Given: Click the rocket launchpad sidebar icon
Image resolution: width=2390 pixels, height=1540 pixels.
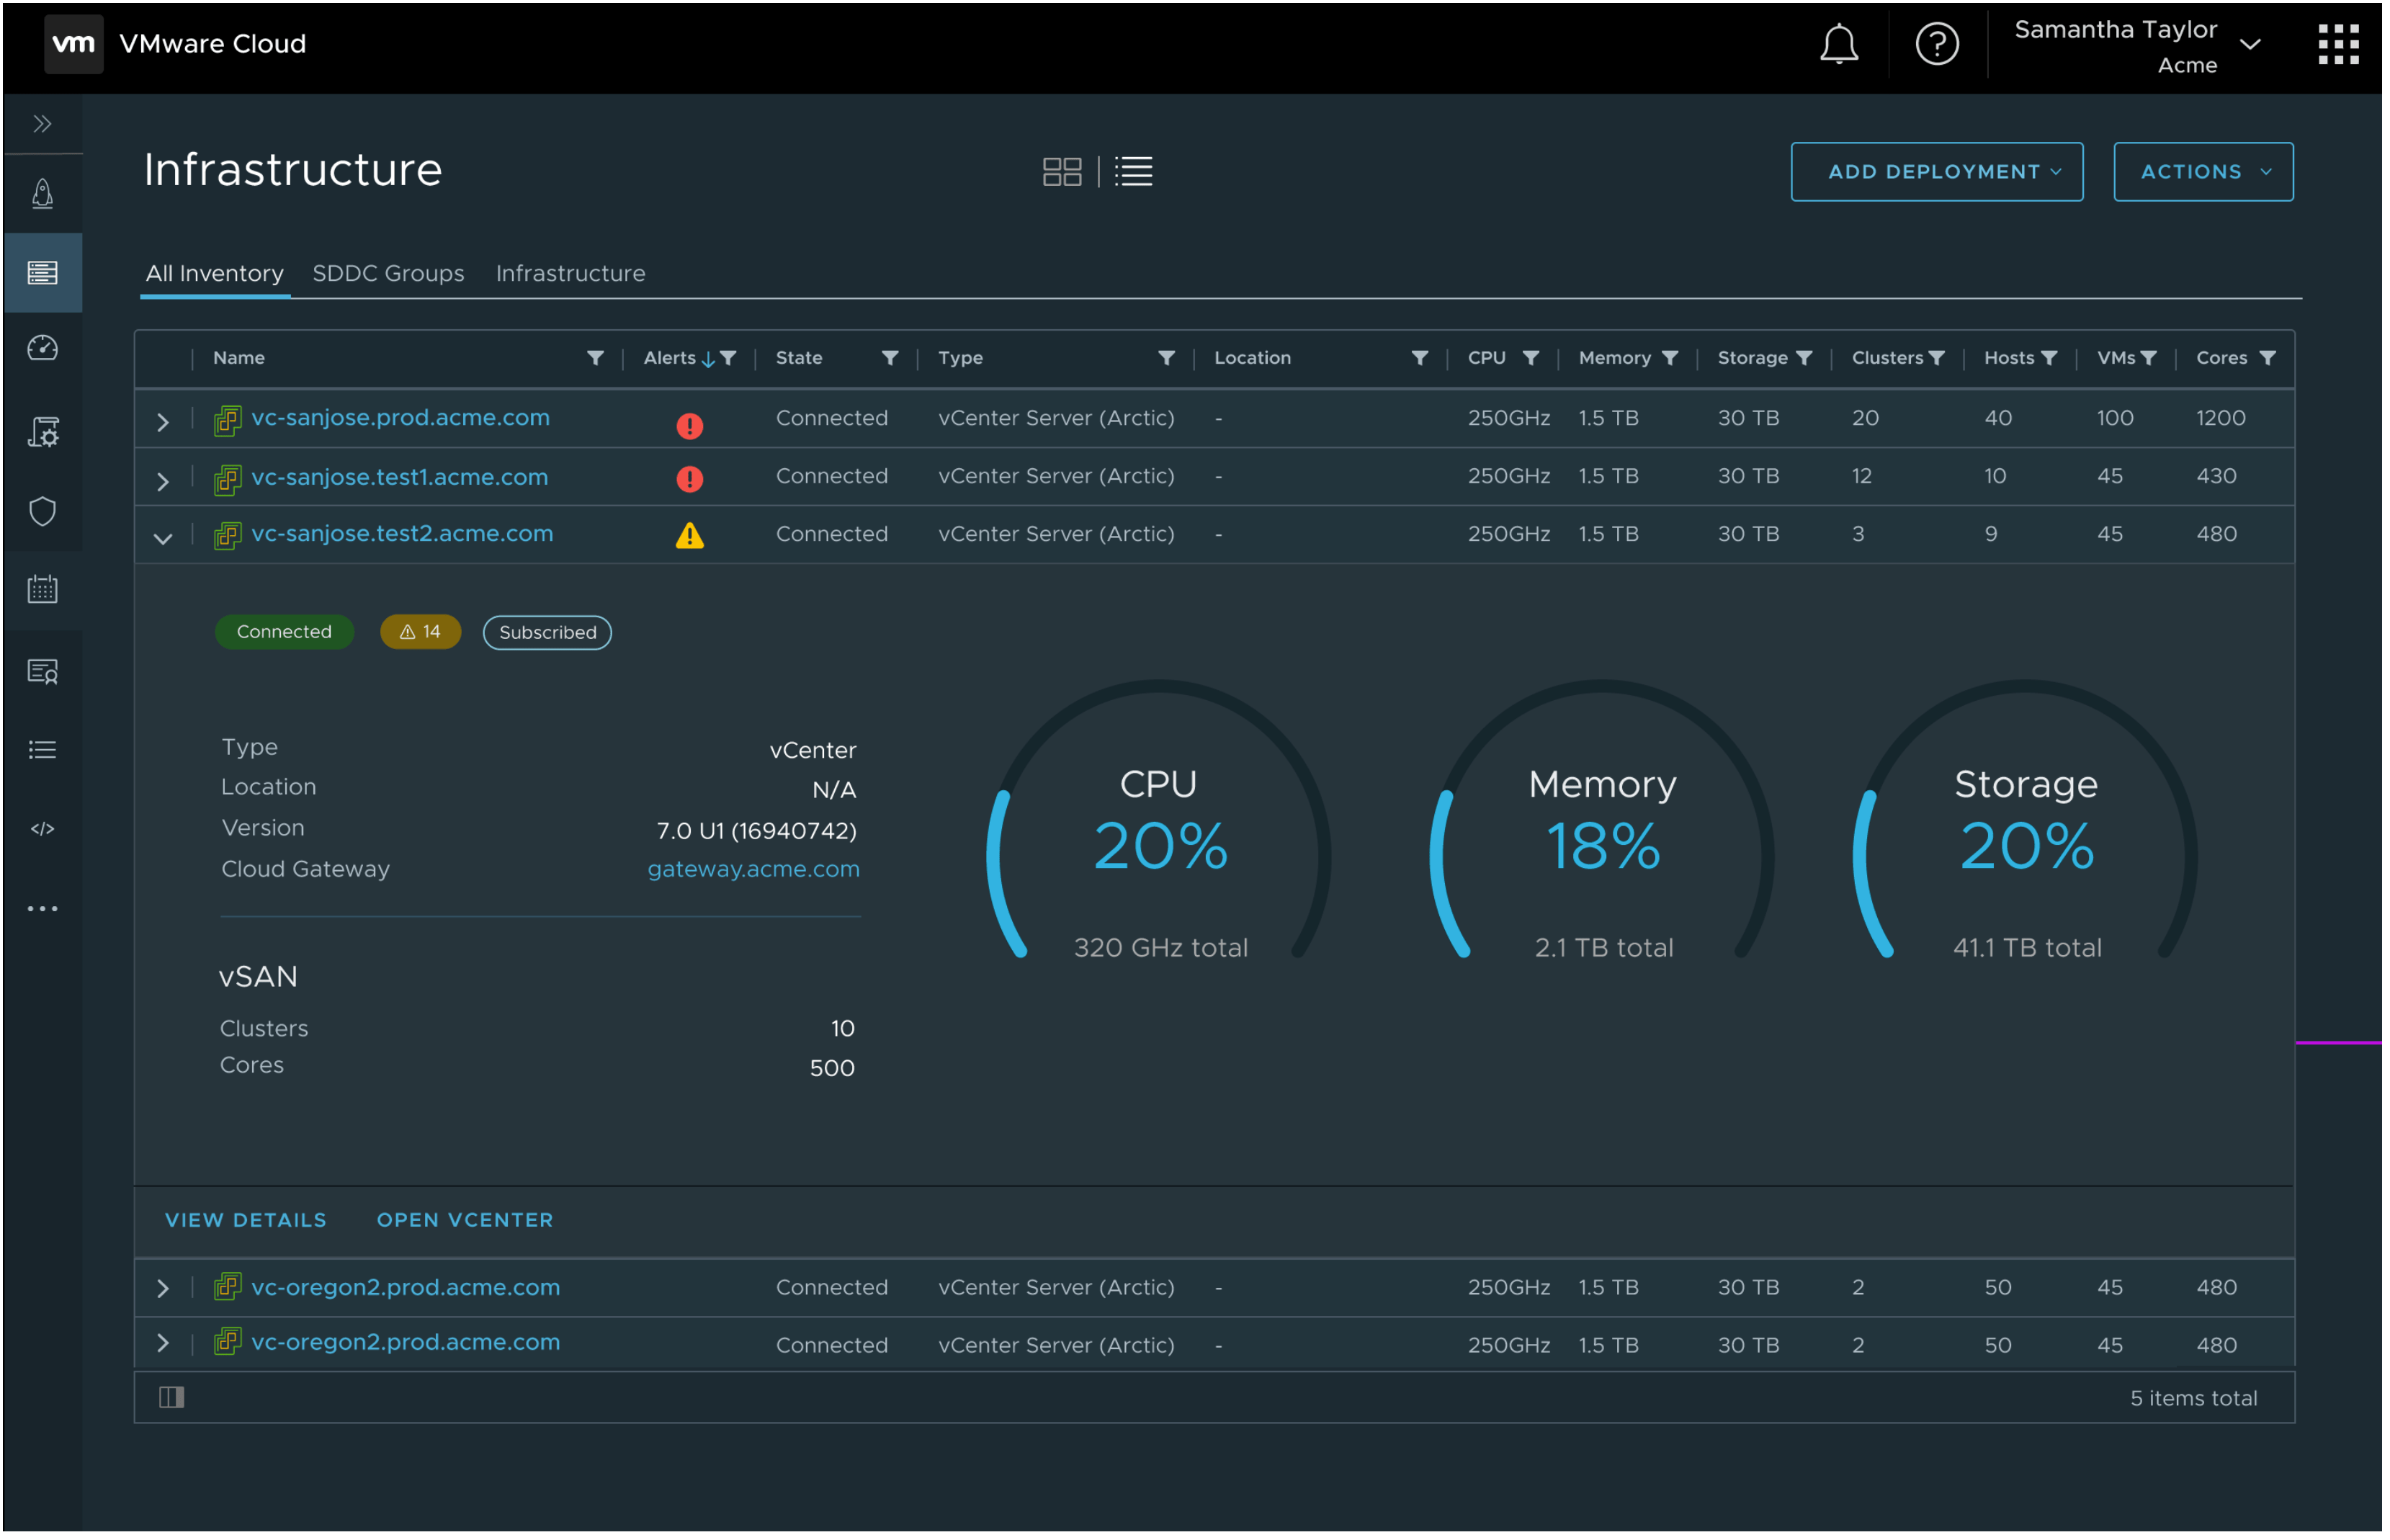Looking at the screenshot, I should [x=42, y=194].
